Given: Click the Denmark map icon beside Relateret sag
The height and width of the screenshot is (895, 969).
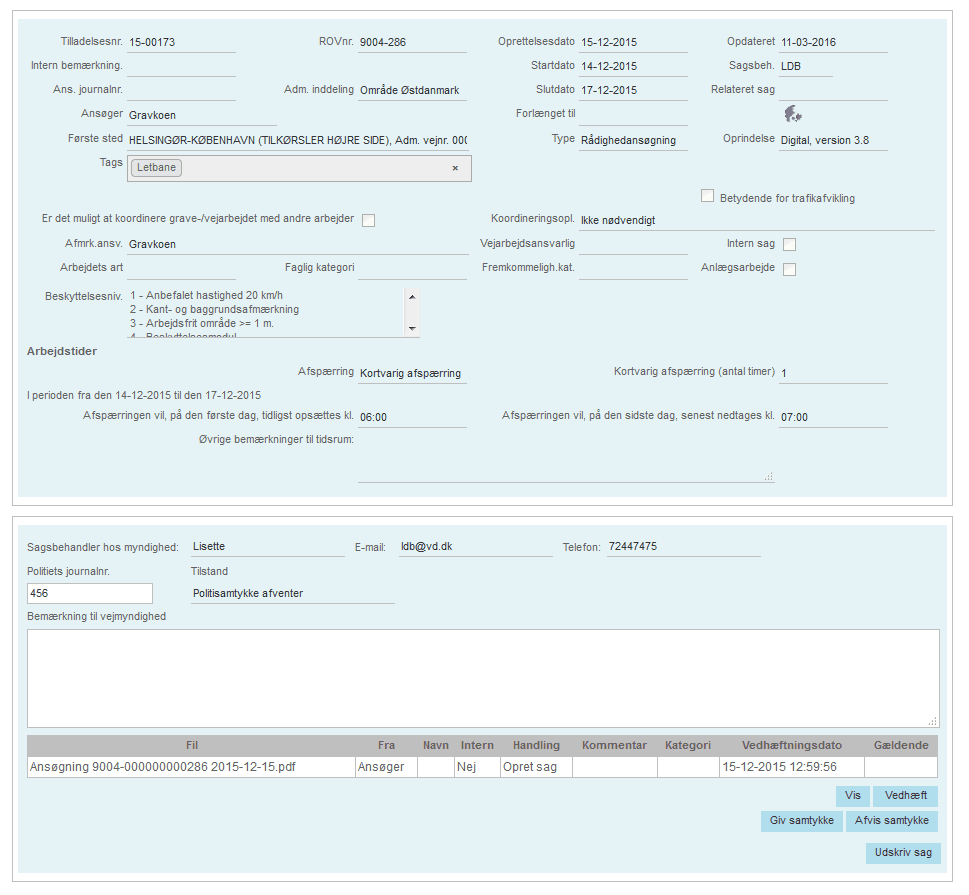Looking at the screenshot, I should 793,113.
